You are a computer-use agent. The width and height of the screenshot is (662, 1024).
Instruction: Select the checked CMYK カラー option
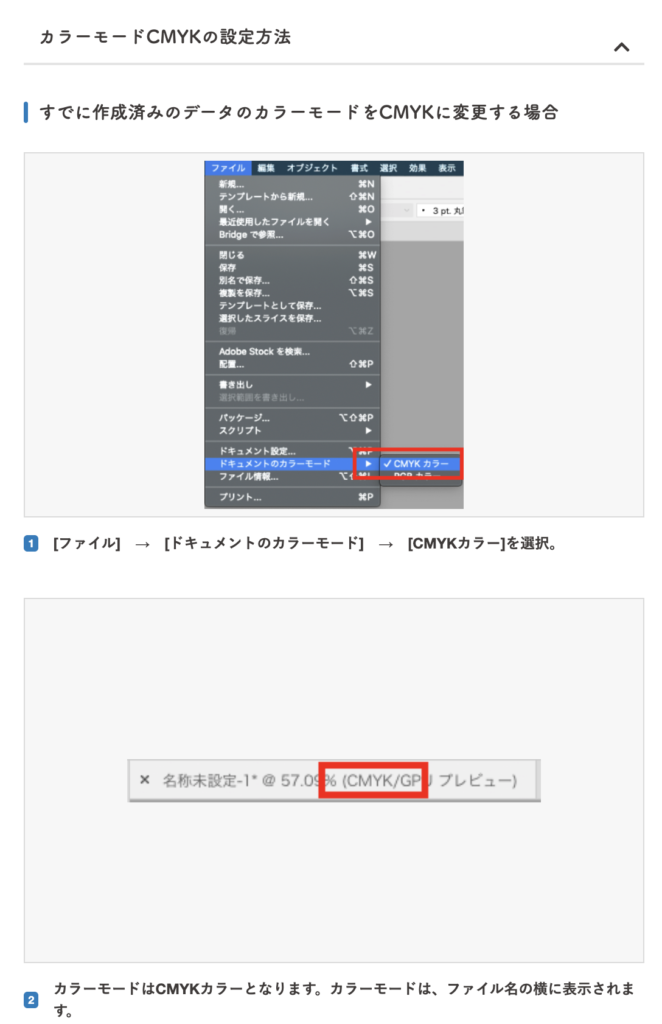pyautogui.click(x=420, y=464)
